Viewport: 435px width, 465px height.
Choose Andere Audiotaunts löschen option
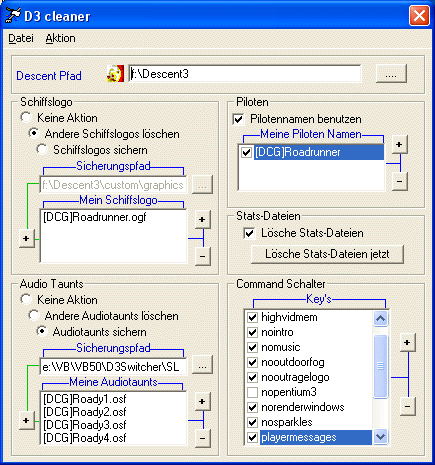point(33,315)
